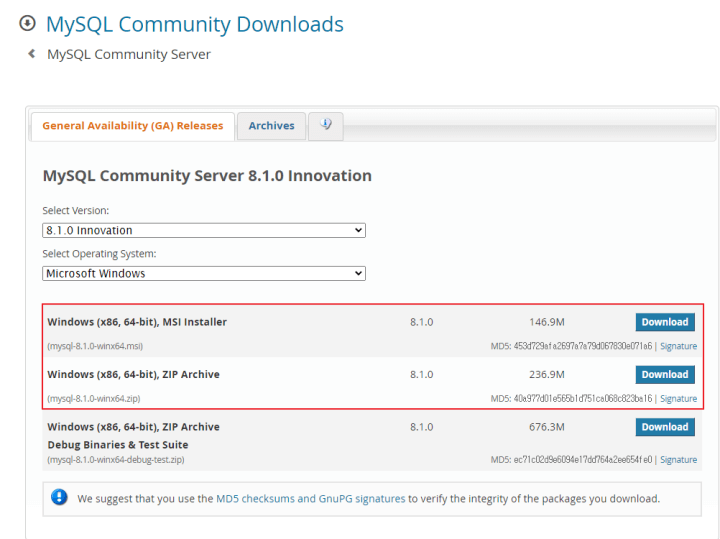Click the mysql-8.1.0-winx64.zip file name
The height and width of the screenshot is (539, 720).
click(94, 399)
